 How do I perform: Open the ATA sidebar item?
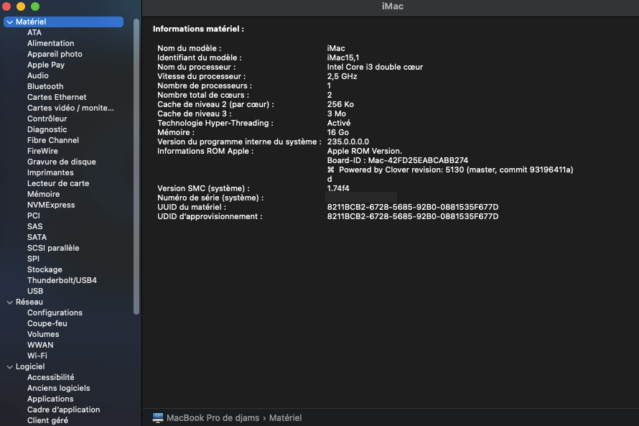[34, 33]
